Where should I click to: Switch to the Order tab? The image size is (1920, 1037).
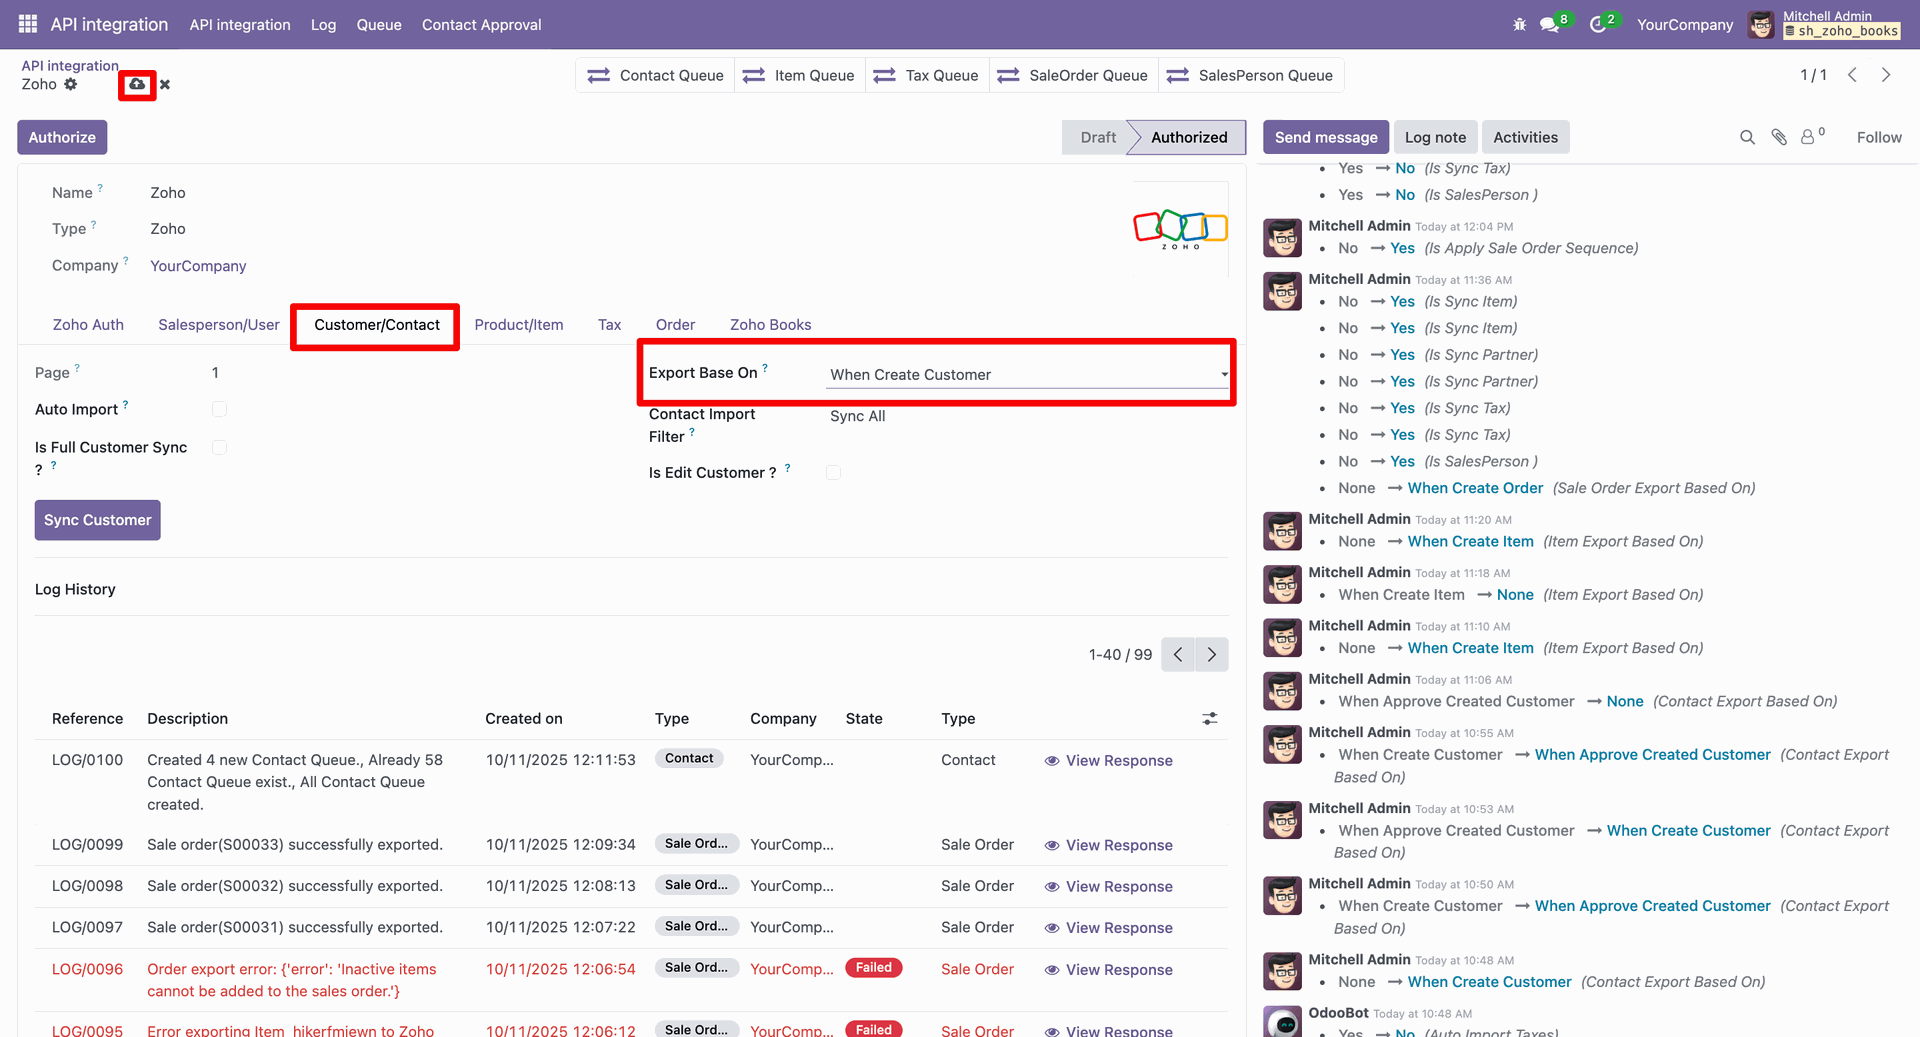(x=676, y=325)
